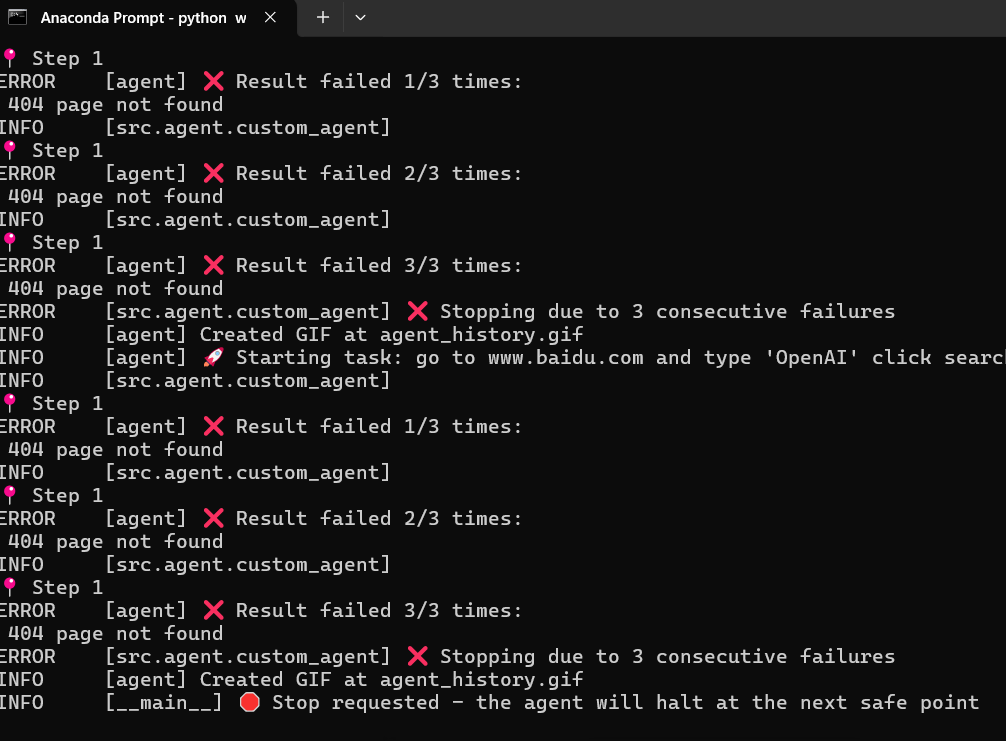This screenshot has height=741, width=1006.
Task: Click the terminal icon in the Anaconda Prompt tab
Action: coord(18,17)
